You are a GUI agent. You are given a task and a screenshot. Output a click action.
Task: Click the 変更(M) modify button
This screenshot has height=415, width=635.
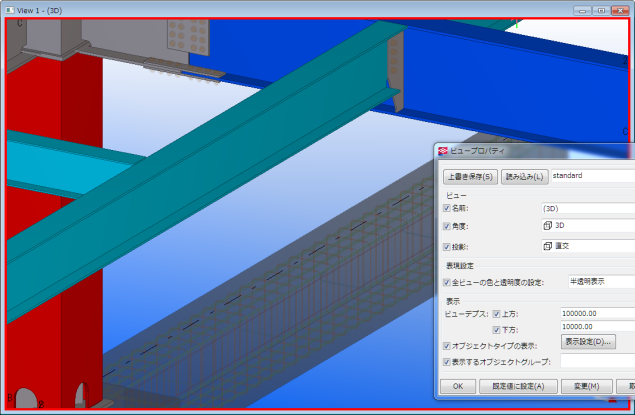pos(579,385)
